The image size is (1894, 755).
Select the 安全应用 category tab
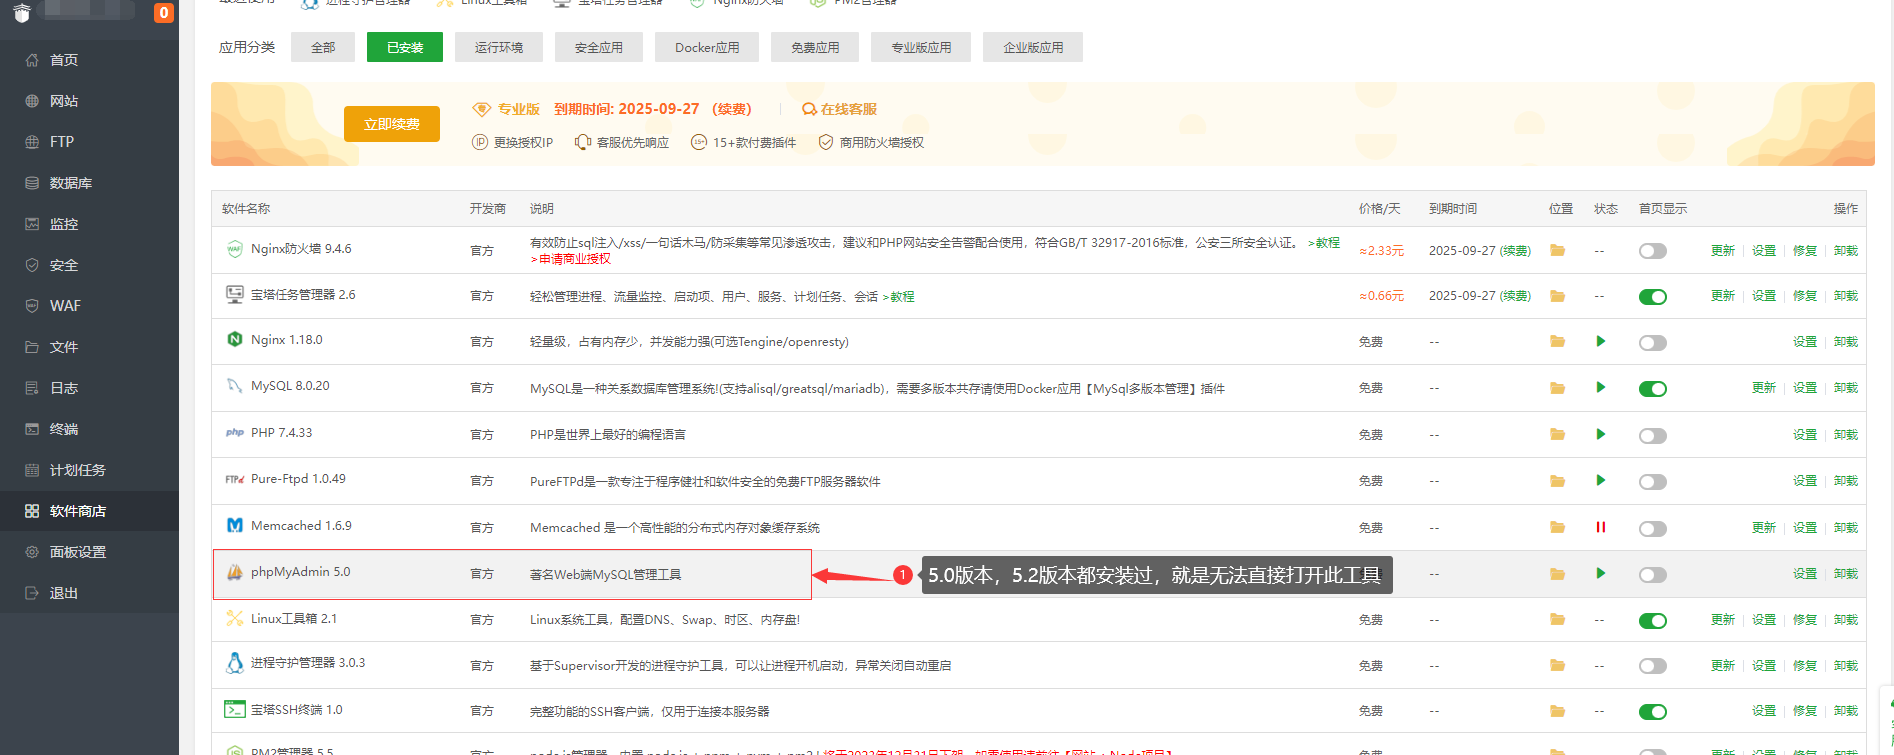599,47
